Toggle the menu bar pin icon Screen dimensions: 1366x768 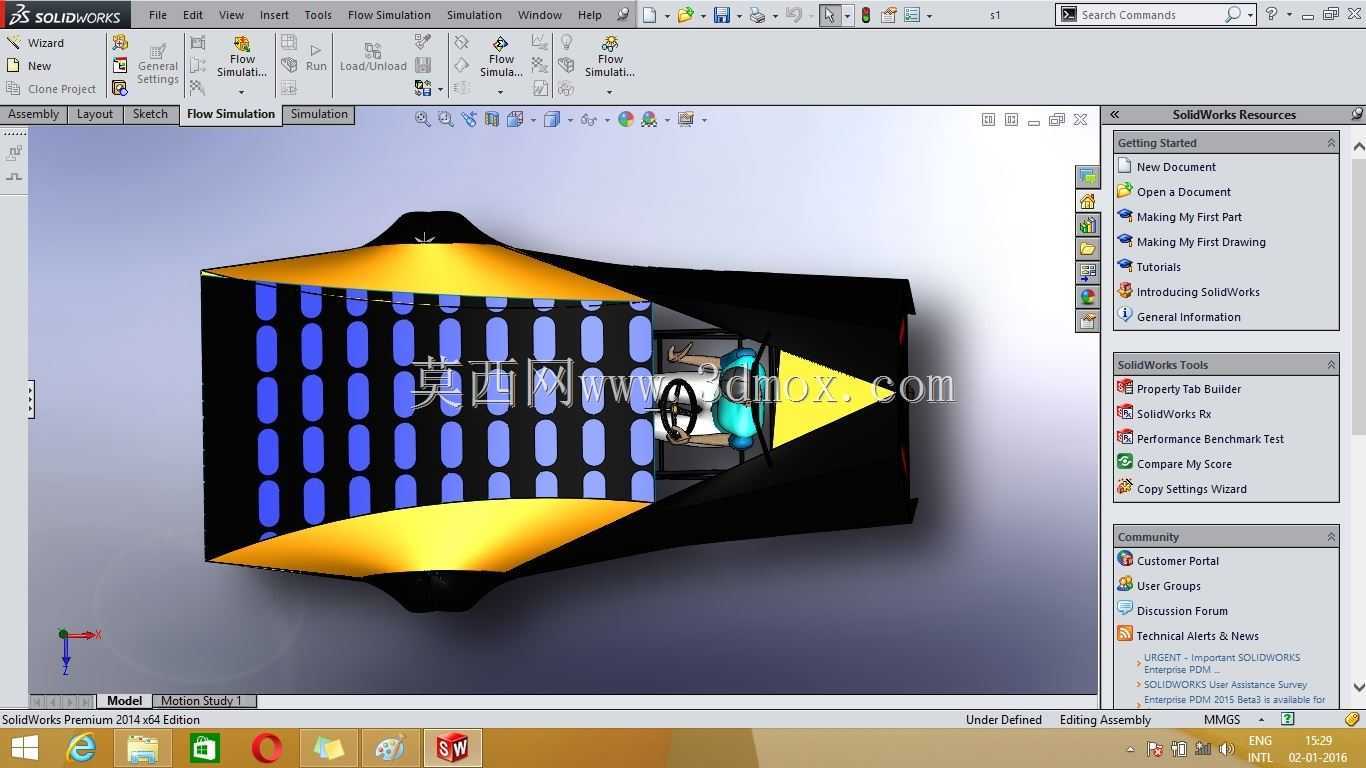[624, 15]
